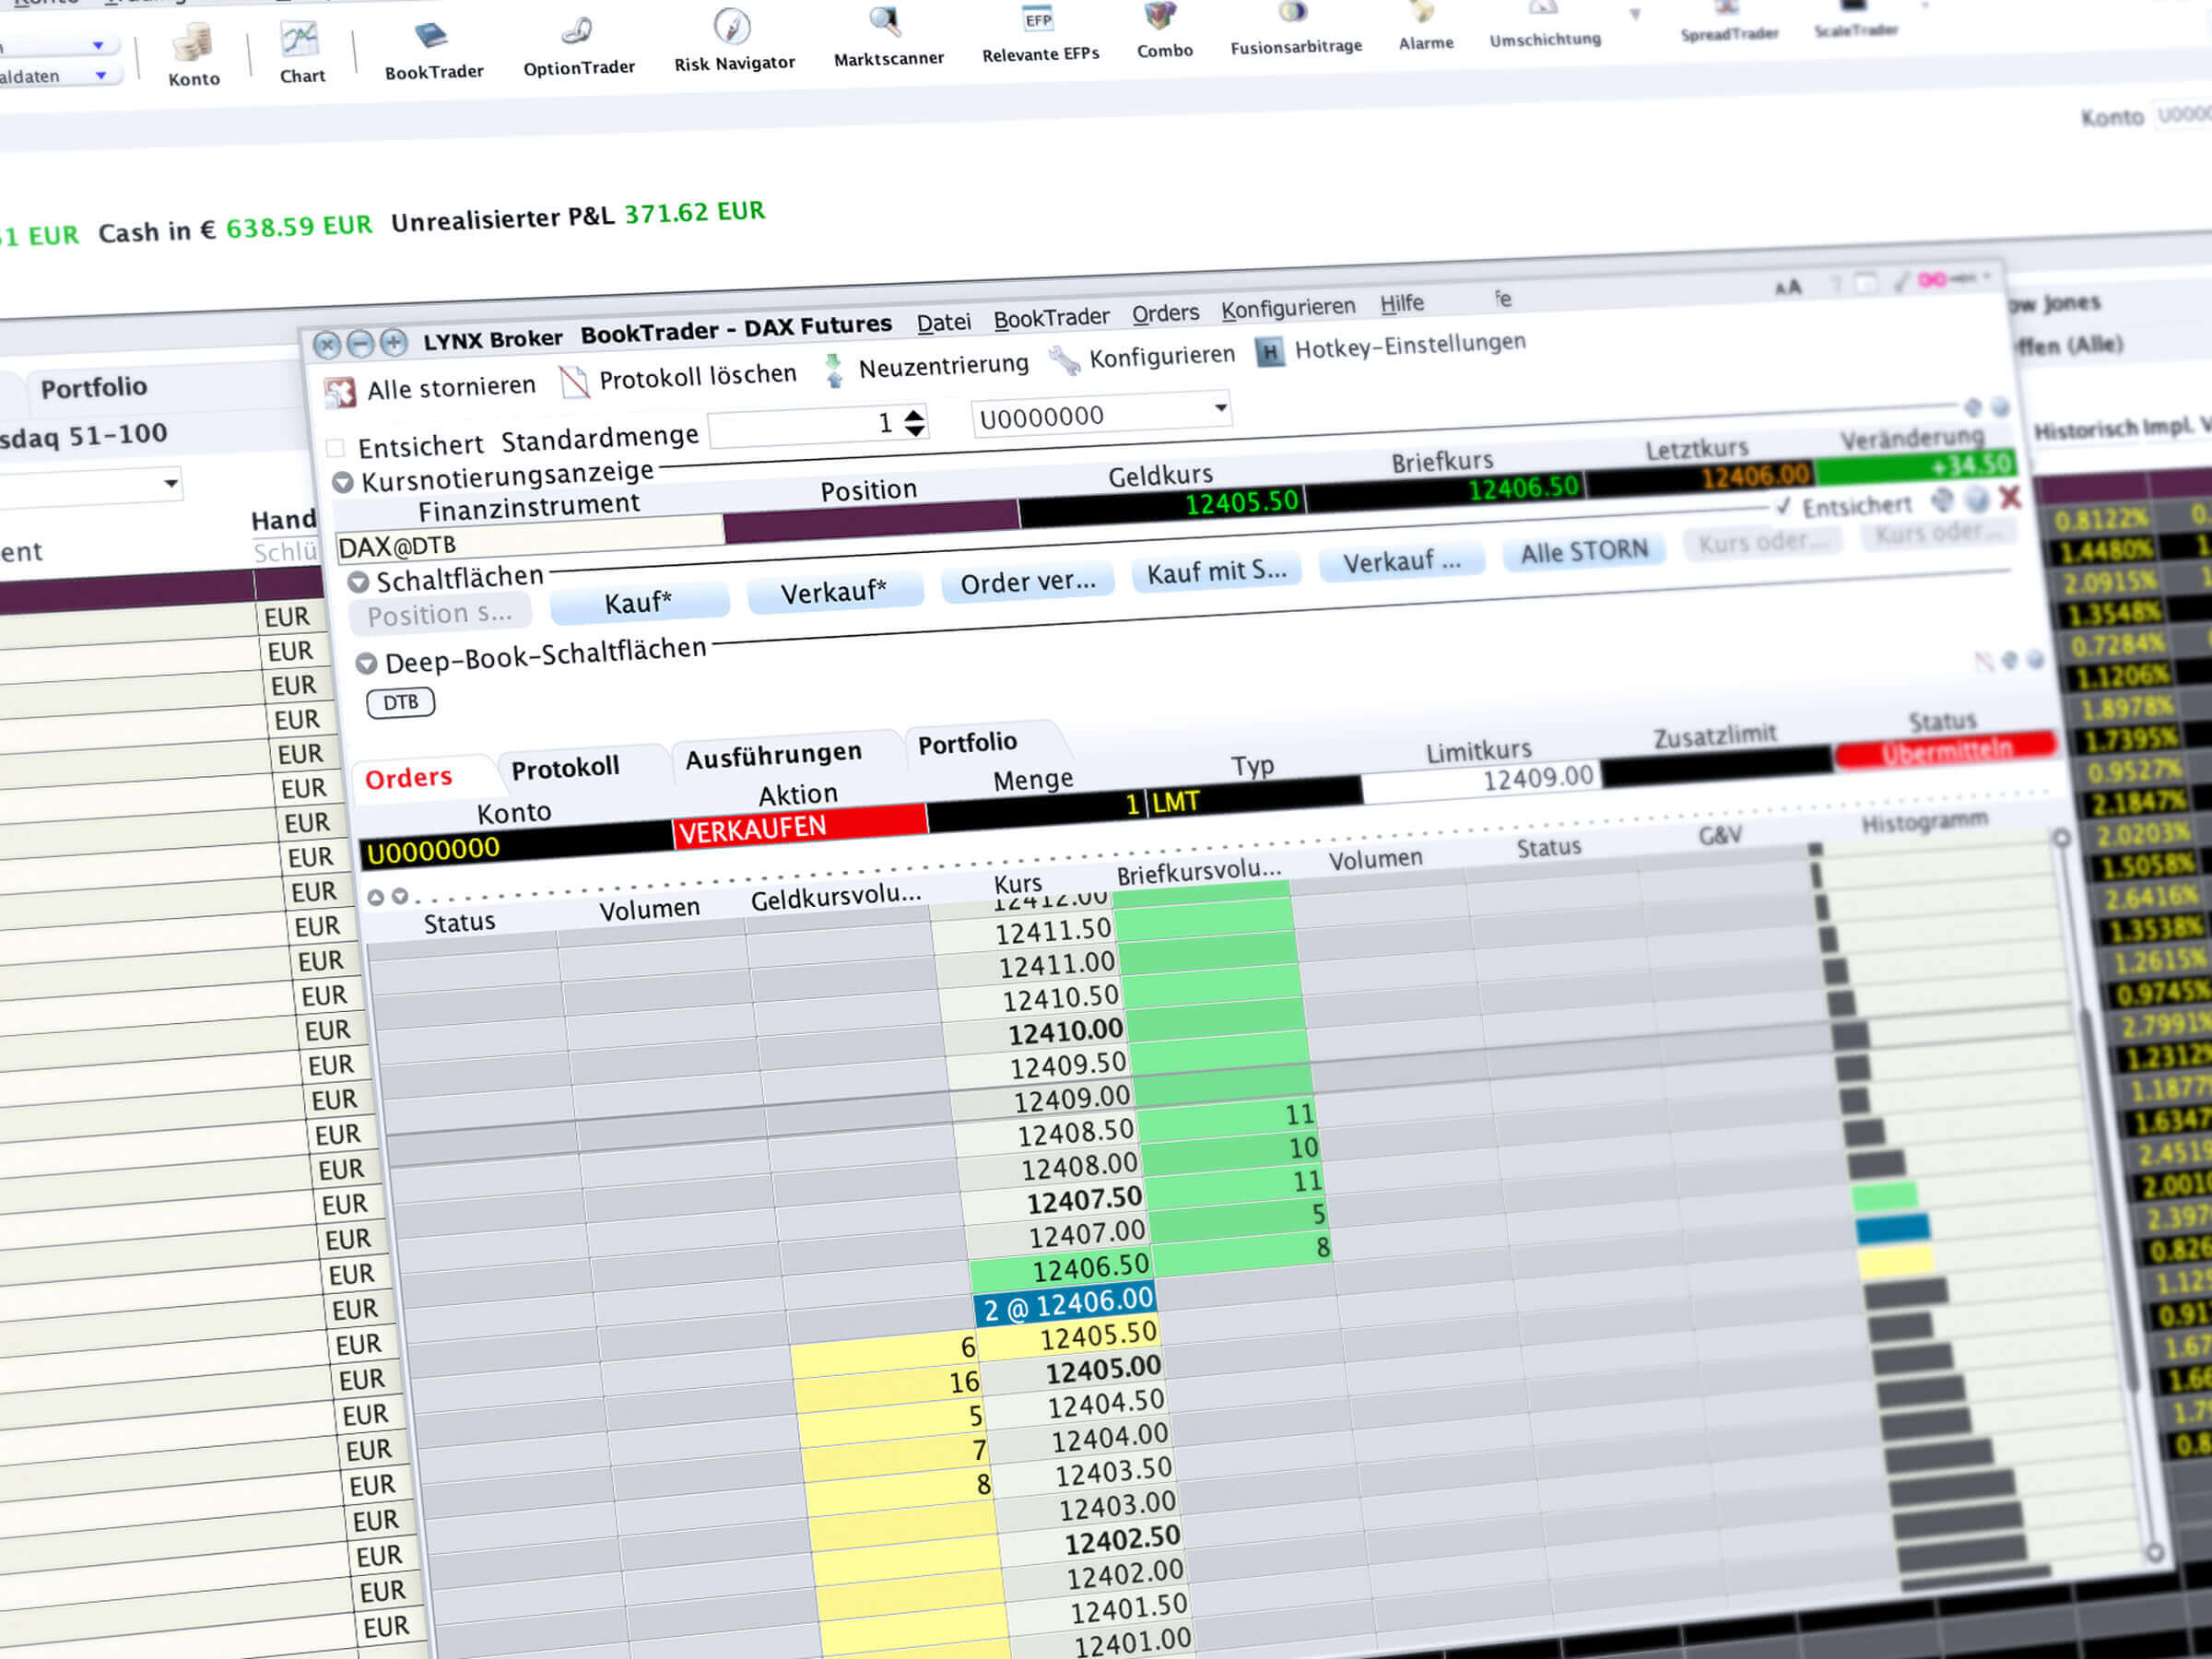Open the Chart tool icon

pyautogui.click(x=300, y=40)
